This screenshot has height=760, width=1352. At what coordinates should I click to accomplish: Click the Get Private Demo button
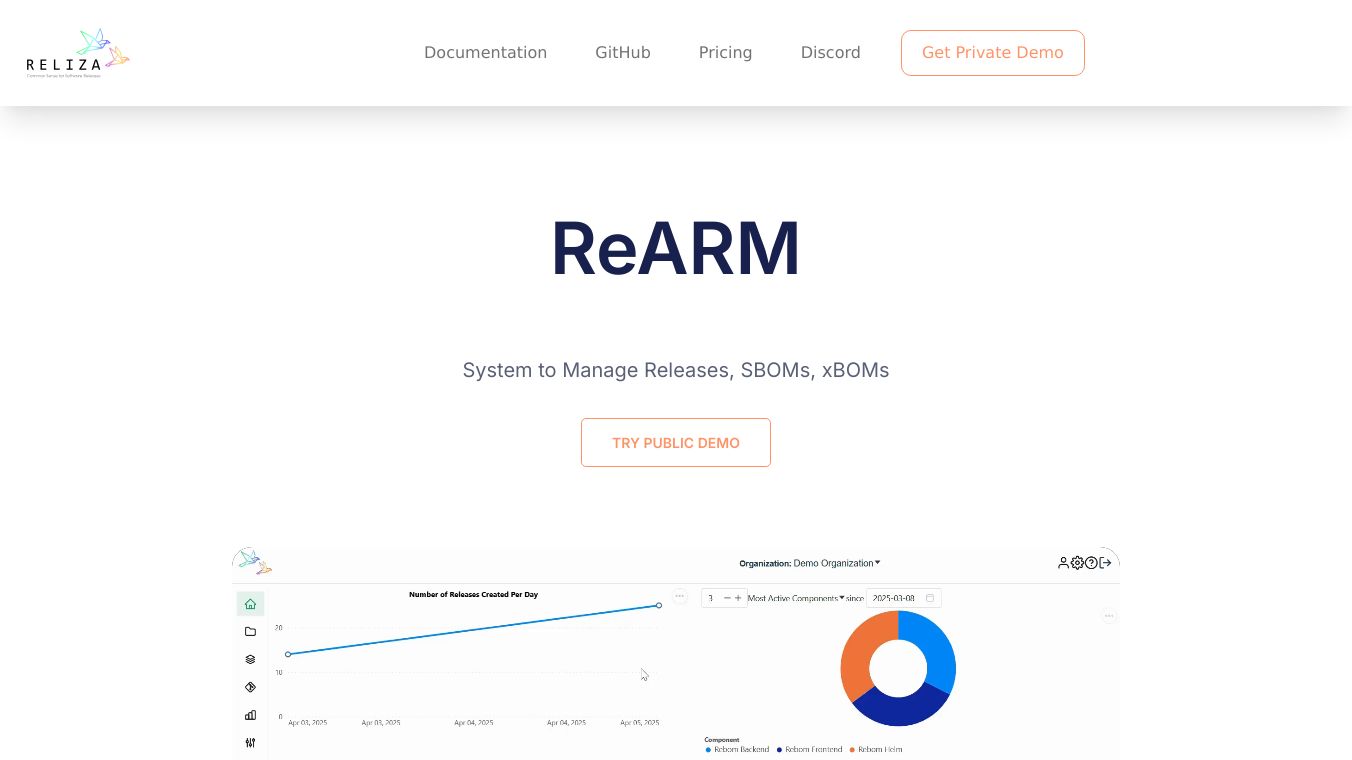[x=993, y=53]
